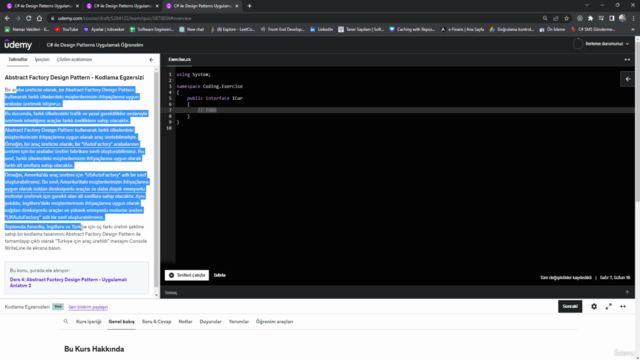Bookmark this page with the star icon
This screenshot has height=360, width=640.
pos(567,18)
